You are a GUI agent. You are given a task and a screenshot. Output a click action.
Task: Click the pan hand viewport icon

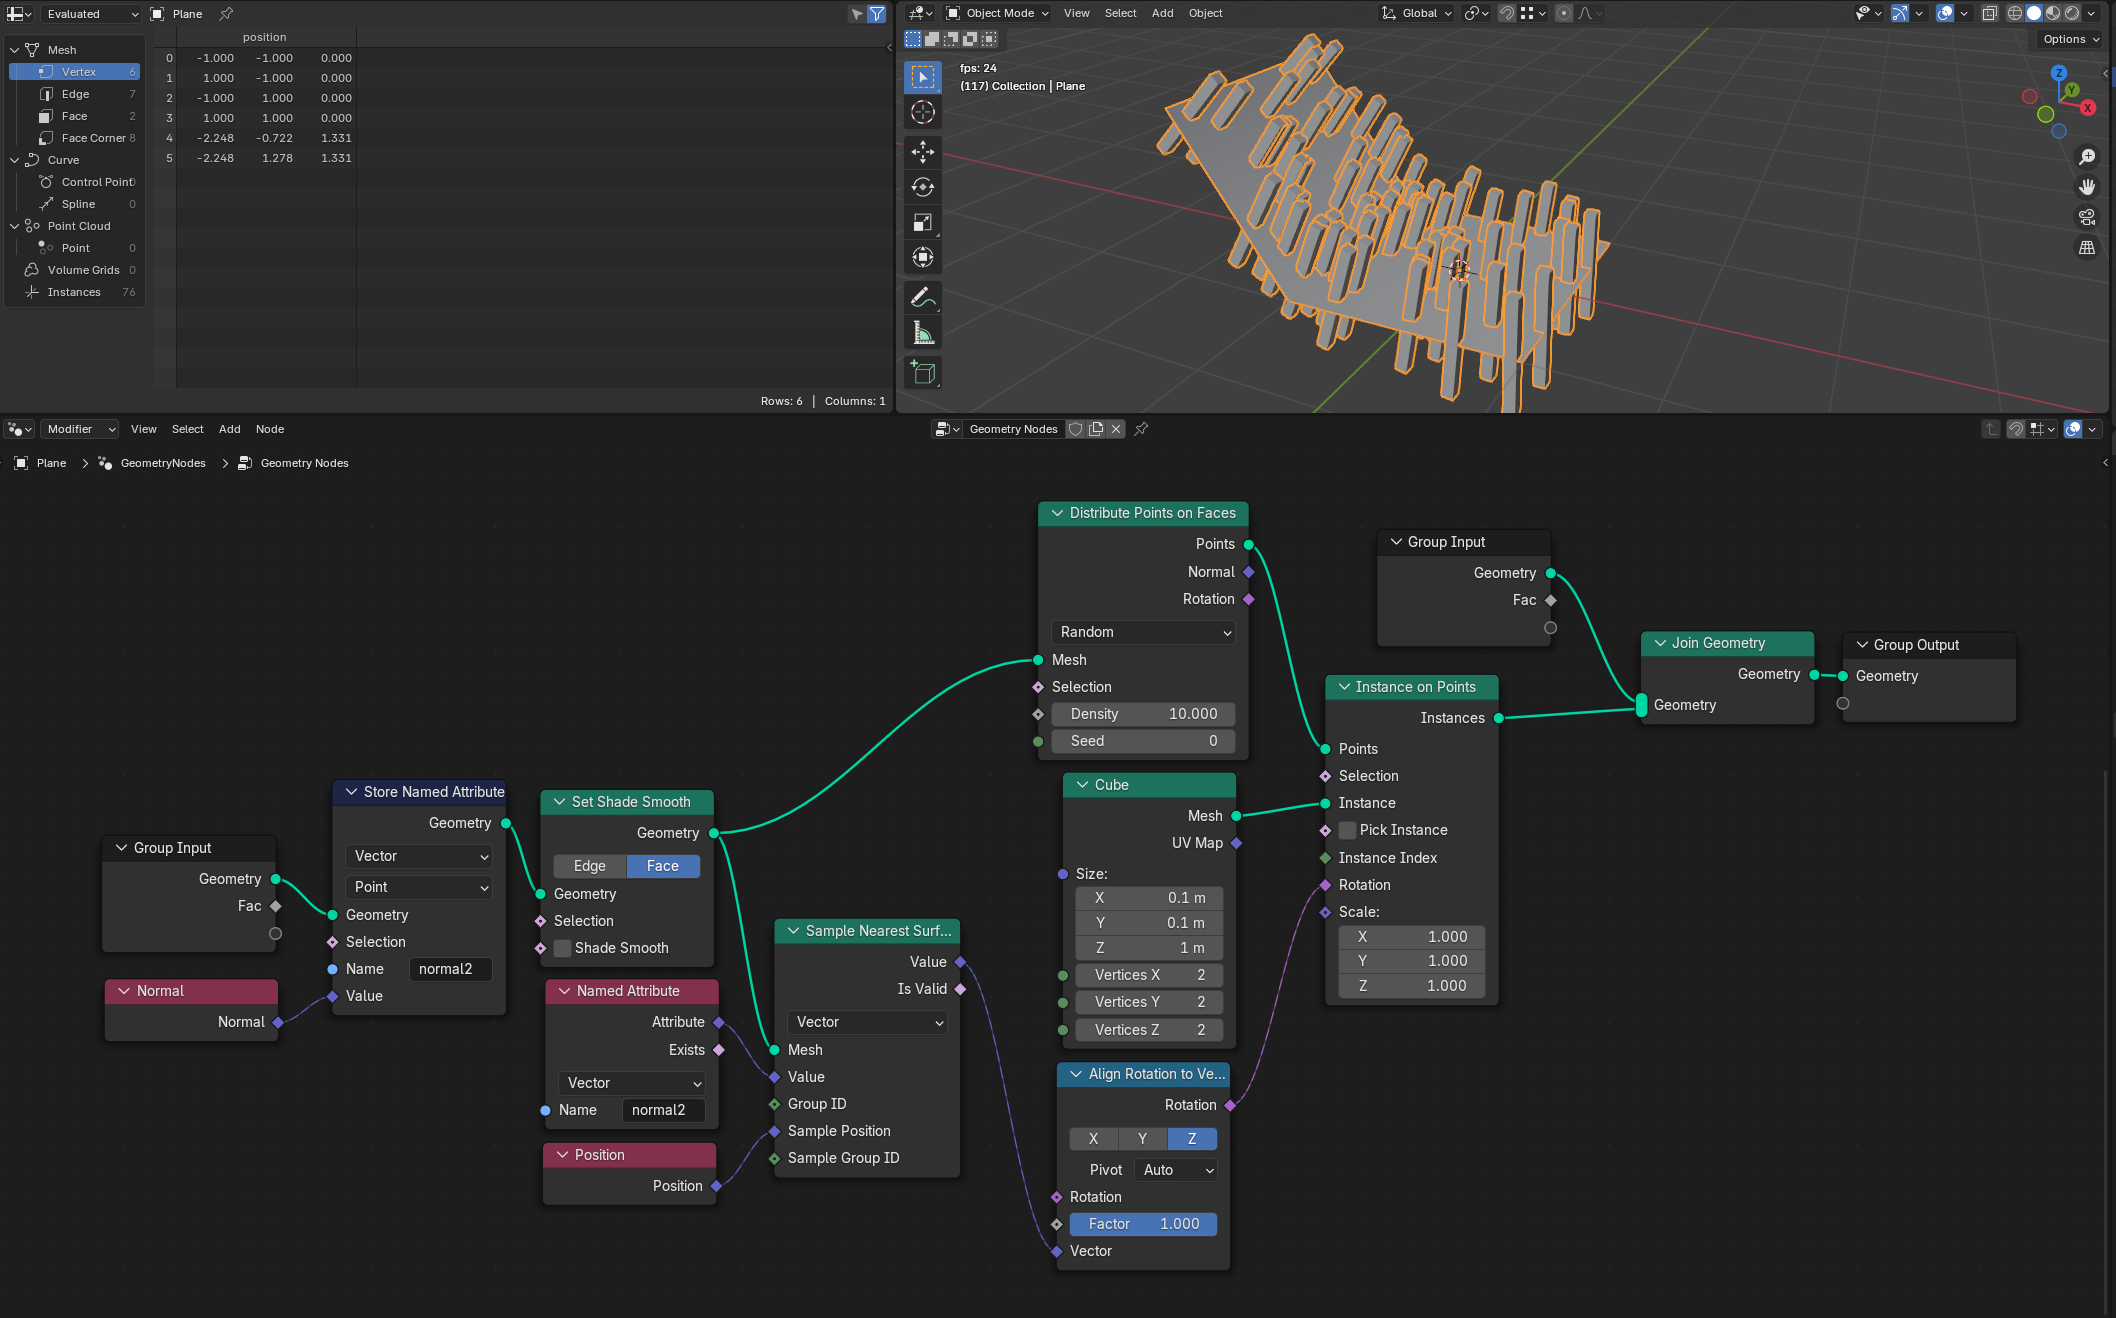pos(2087,187)
